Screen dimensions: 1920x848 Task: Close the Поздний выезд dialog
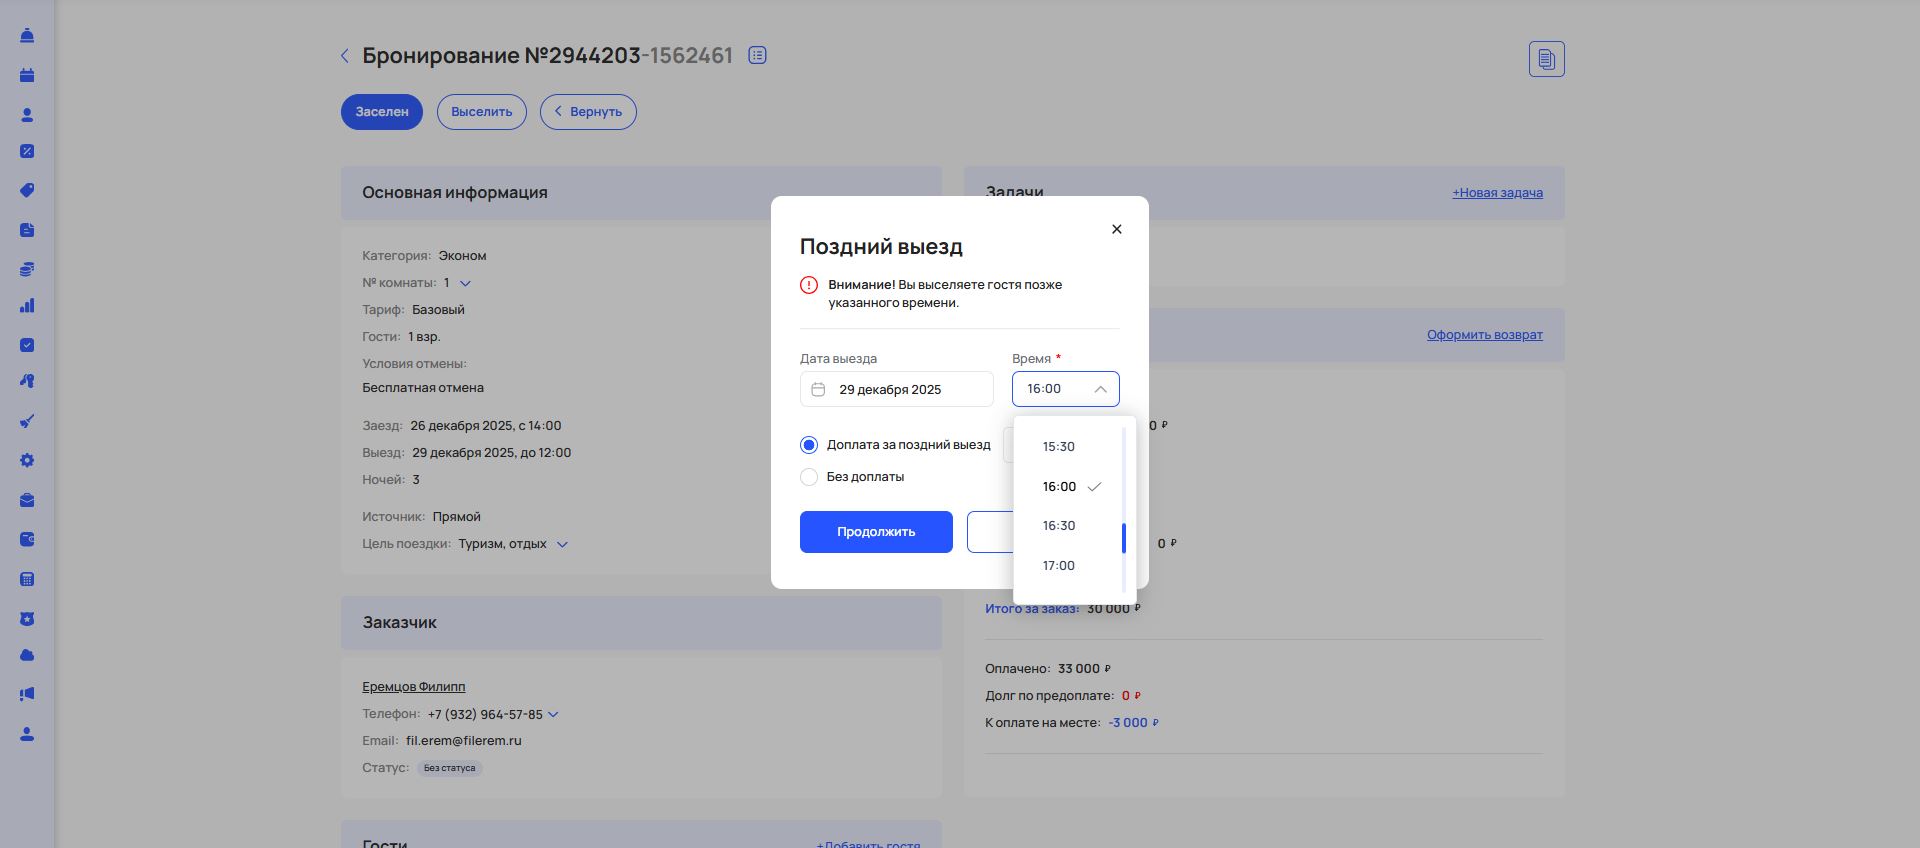(1117, 229)
